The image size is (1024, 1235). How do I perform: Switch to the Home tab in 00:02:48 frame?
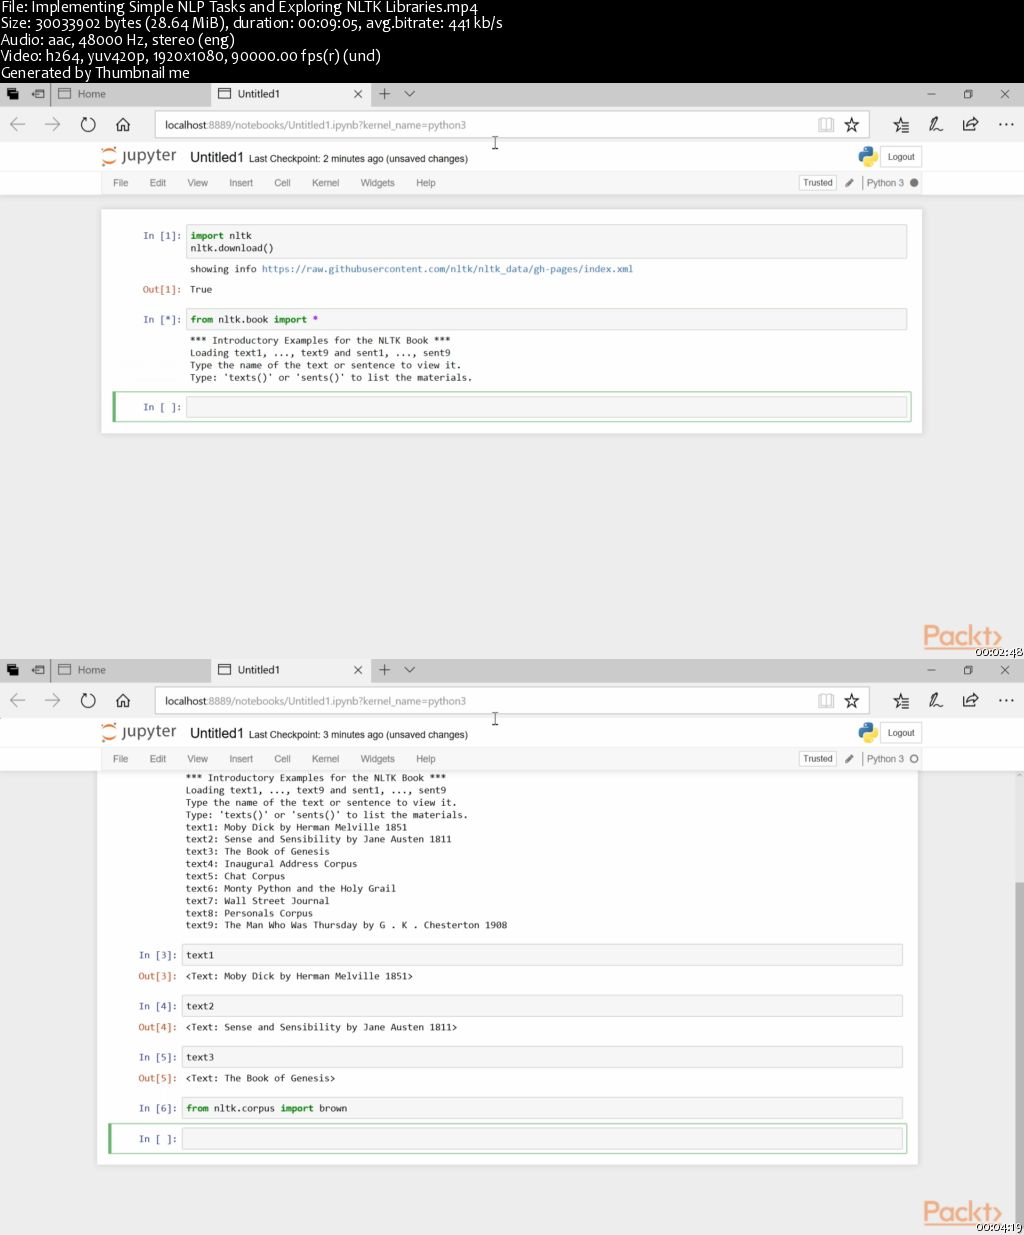131,94
